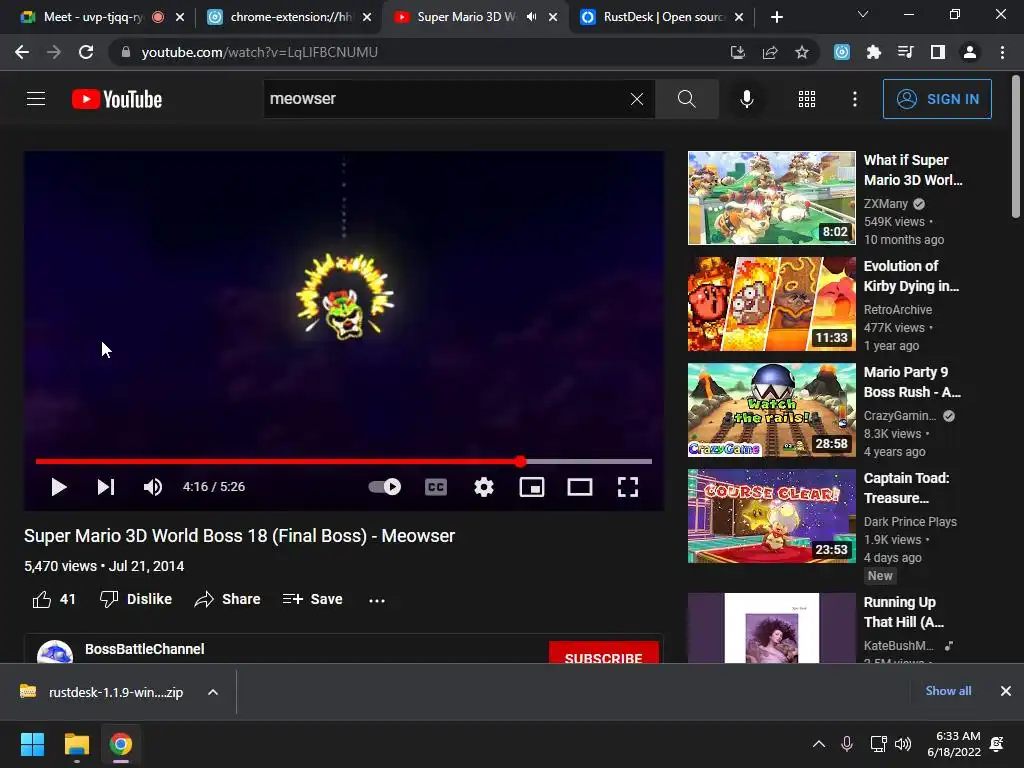Open What if Super Mario 3D World thumbnail
Image resolution: width=1024 pixels, height=768 pixels.
click(x=772, y=198)
